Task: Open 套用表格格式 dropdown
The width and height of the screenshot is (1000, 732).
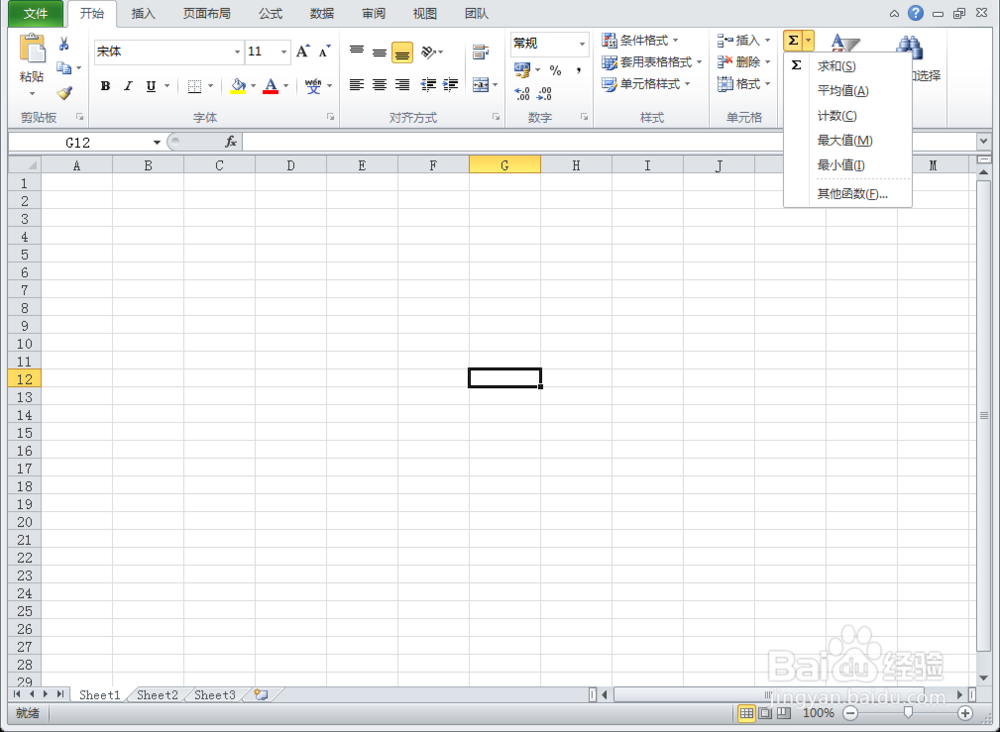Action: [651, 62]
